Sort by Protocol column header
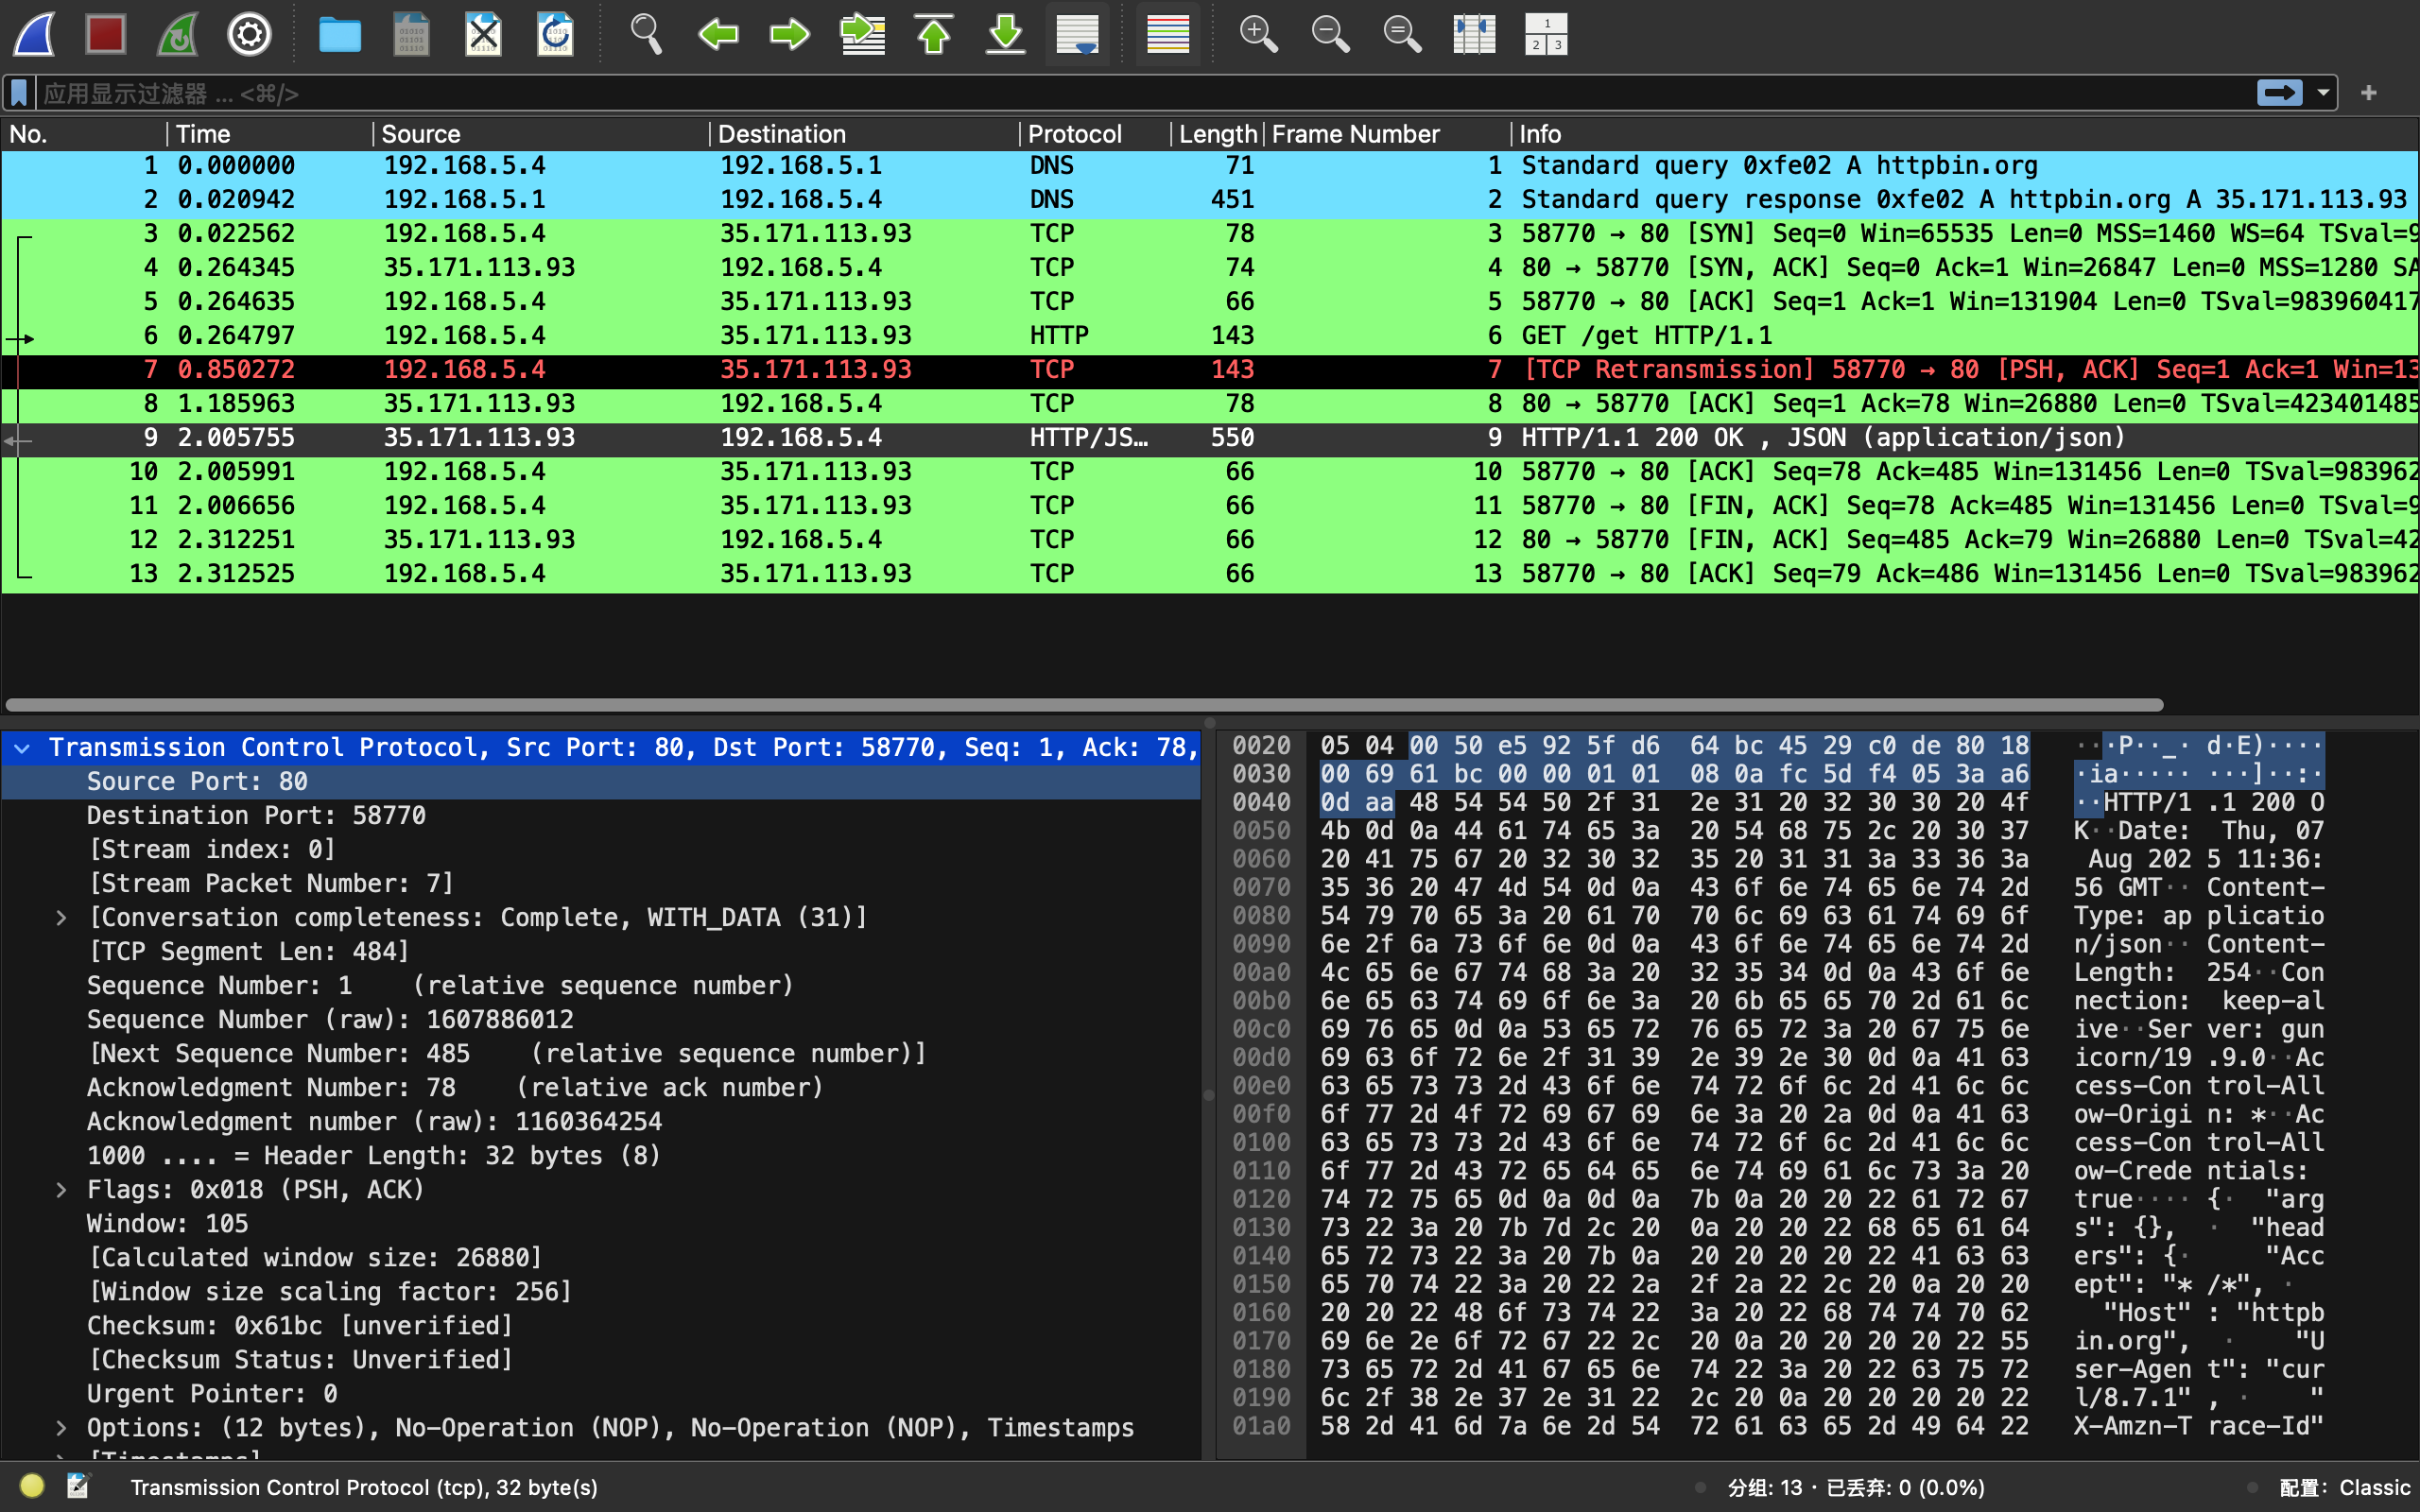The height and width of the screenshot is (1512, 2420). coord(1095,134)
